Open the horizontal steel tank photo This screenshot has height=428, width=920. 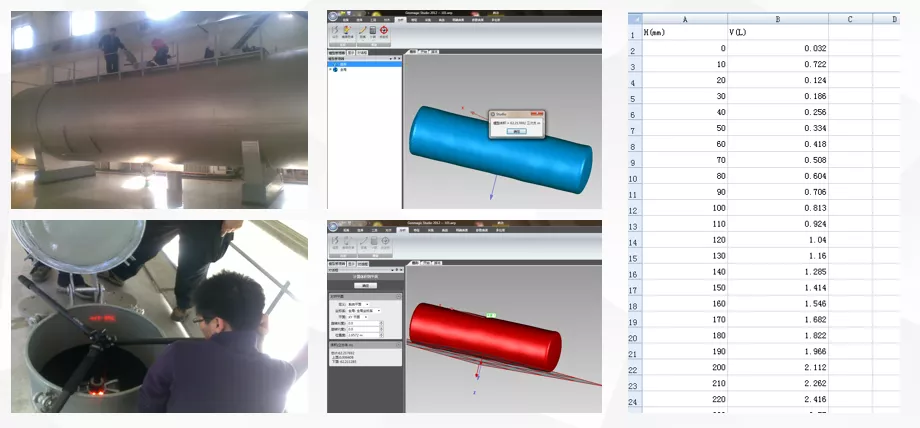[160, 108]
